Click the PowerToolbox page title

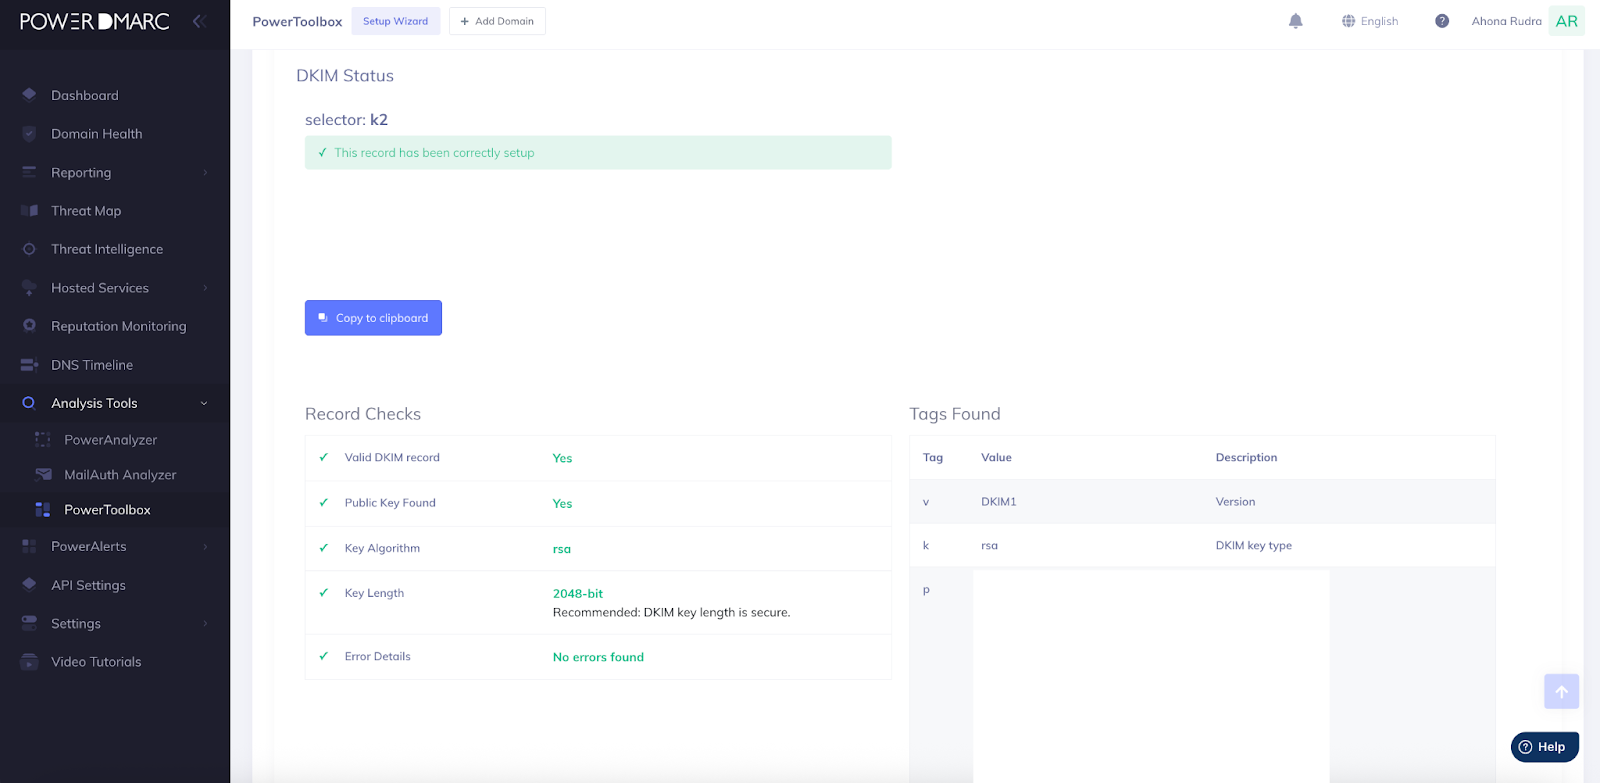point(297,21)
